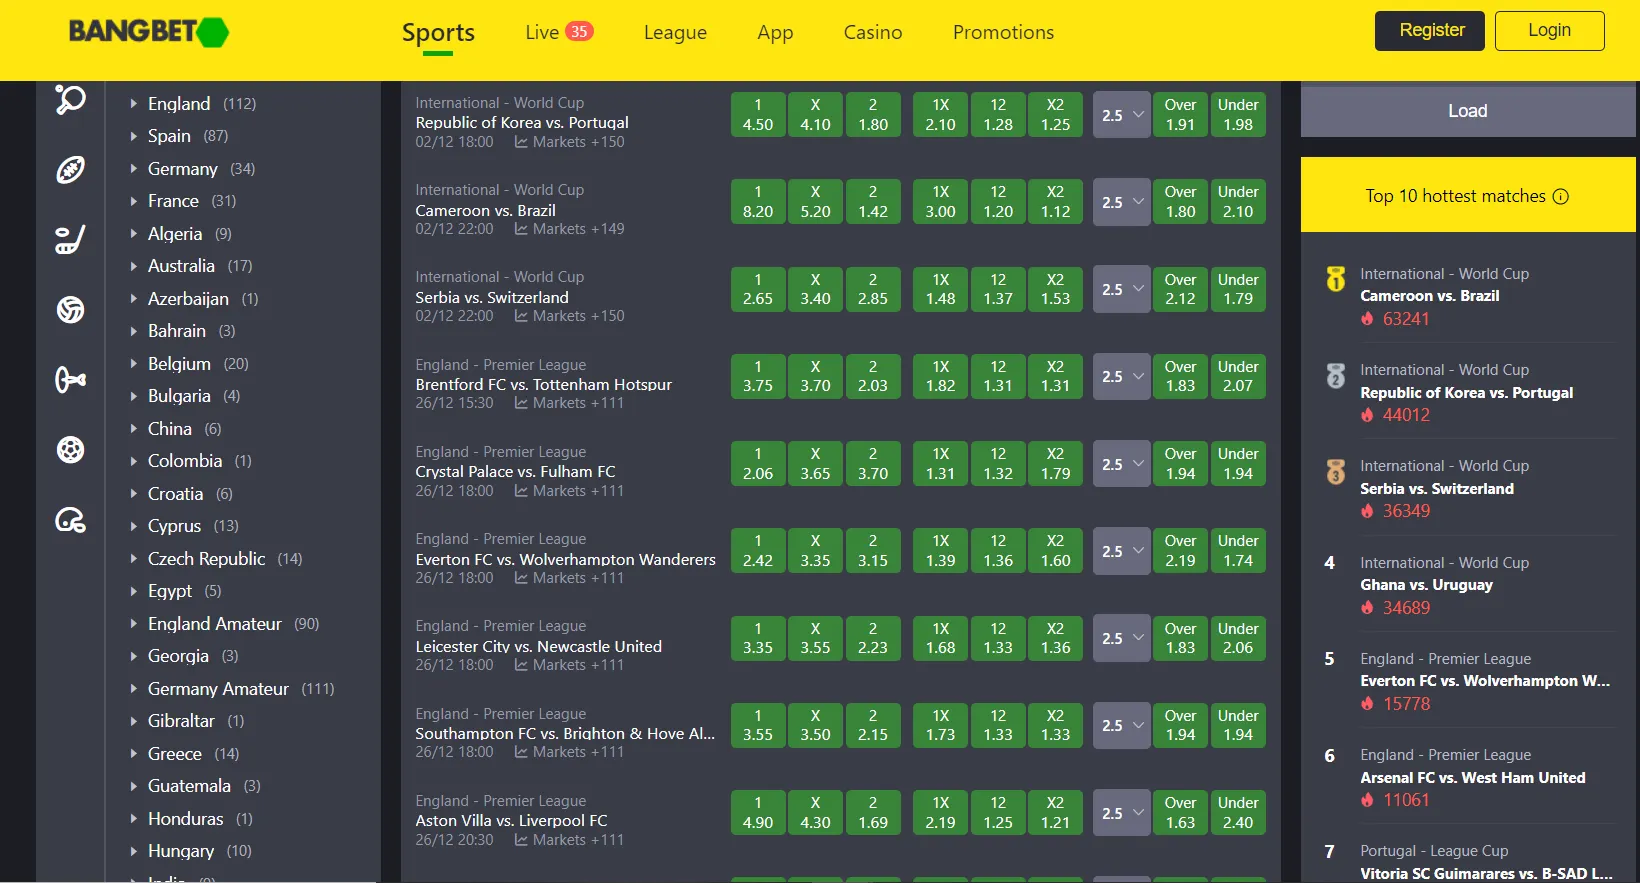The height and width of the screenshot is (883, 1640).
Task: Click bronze medal icon for Serbia vs. Switzerland
Action: coord(1335,471)
